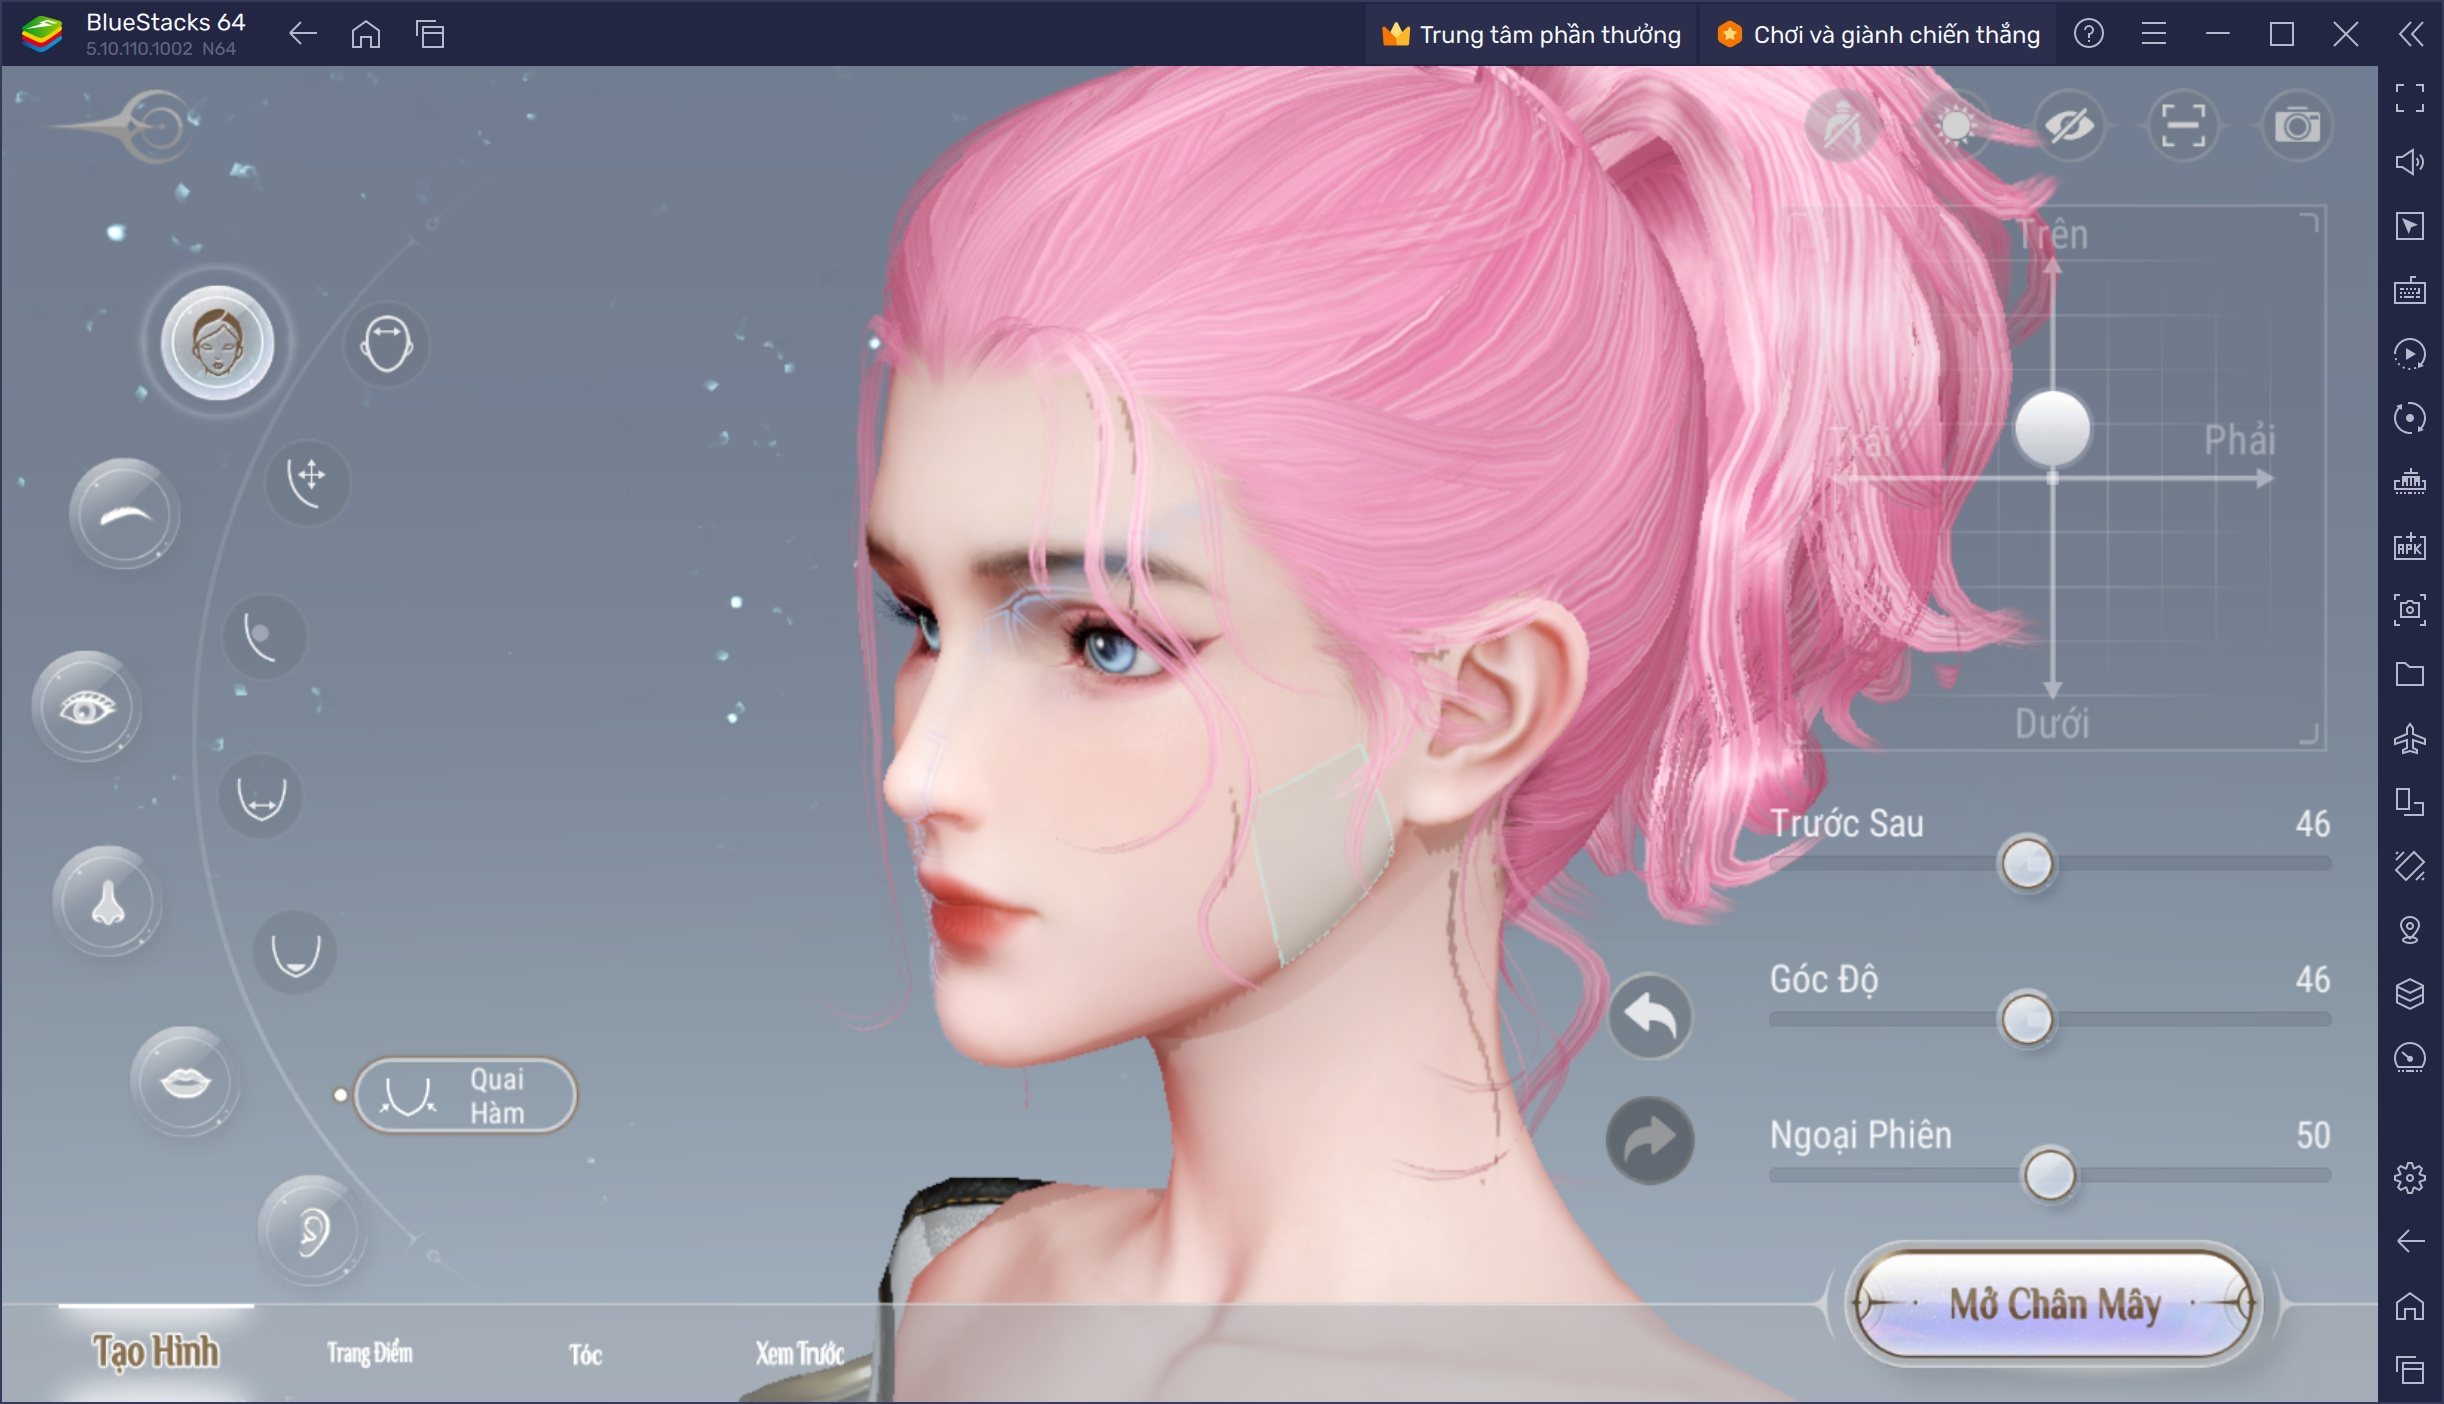Click the Ngoại Phiên slider handle
The height and width of the screenshot is (1404, 2444).
[x=2049, y=1174]
